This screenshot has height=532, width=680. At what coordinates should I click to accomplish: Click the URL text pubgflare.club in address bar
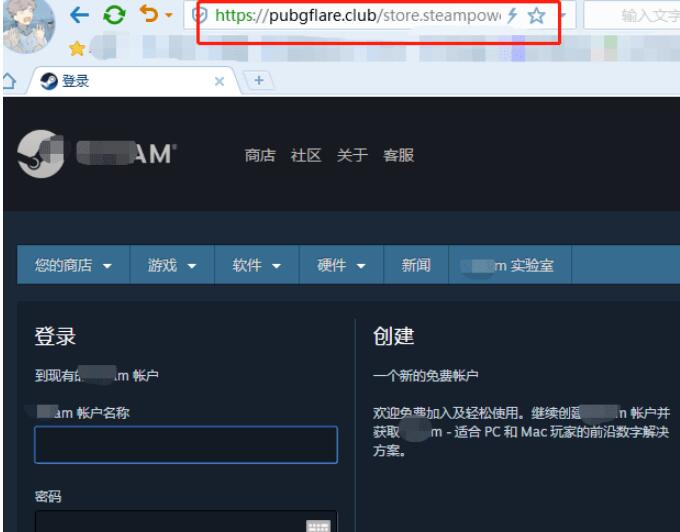click(323, 16)
